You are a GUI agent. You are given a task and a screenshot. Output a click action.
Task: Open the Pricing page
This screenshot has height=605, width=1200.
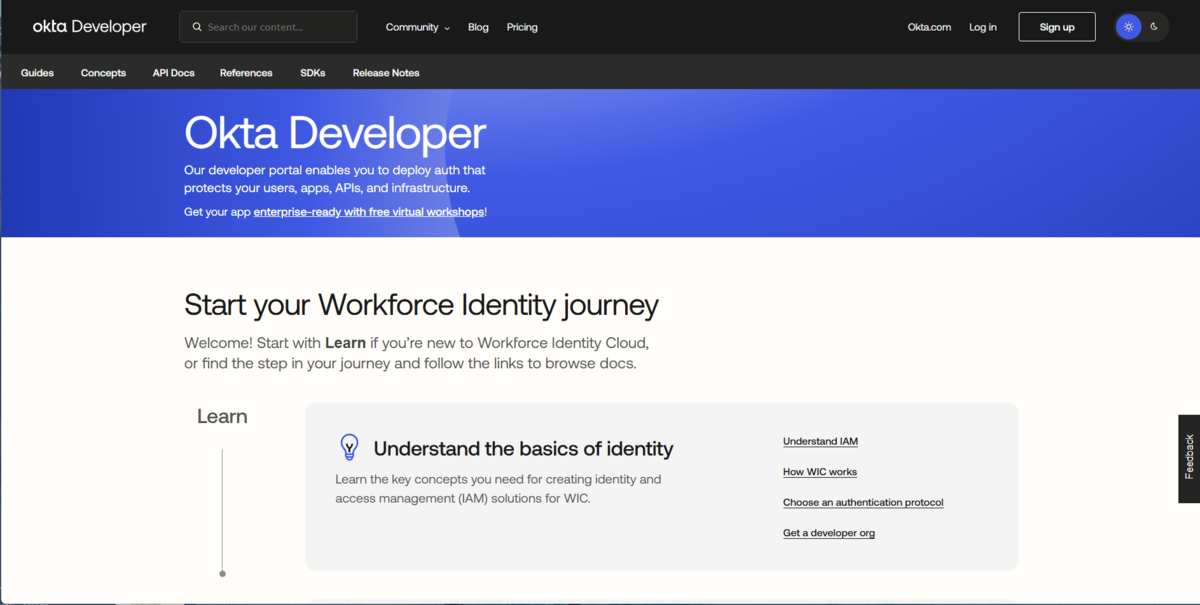tap(522, 27)
